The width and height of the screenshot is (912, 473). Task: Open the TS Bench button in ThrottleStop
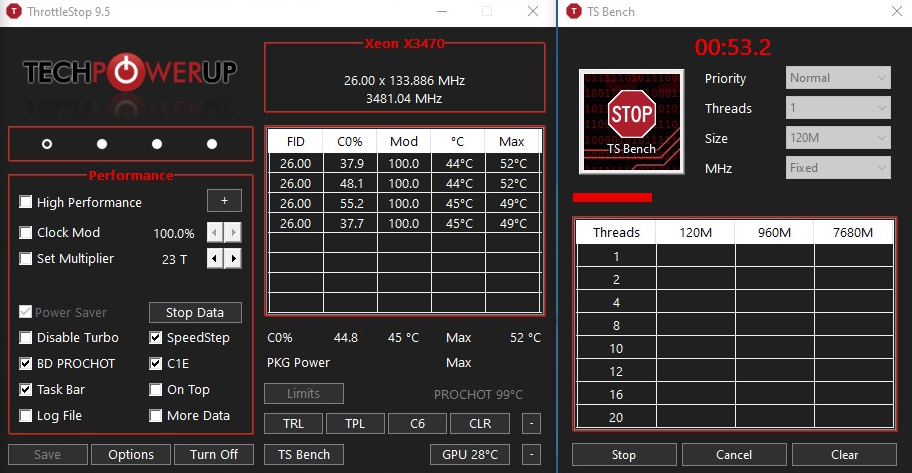(304, 454)
